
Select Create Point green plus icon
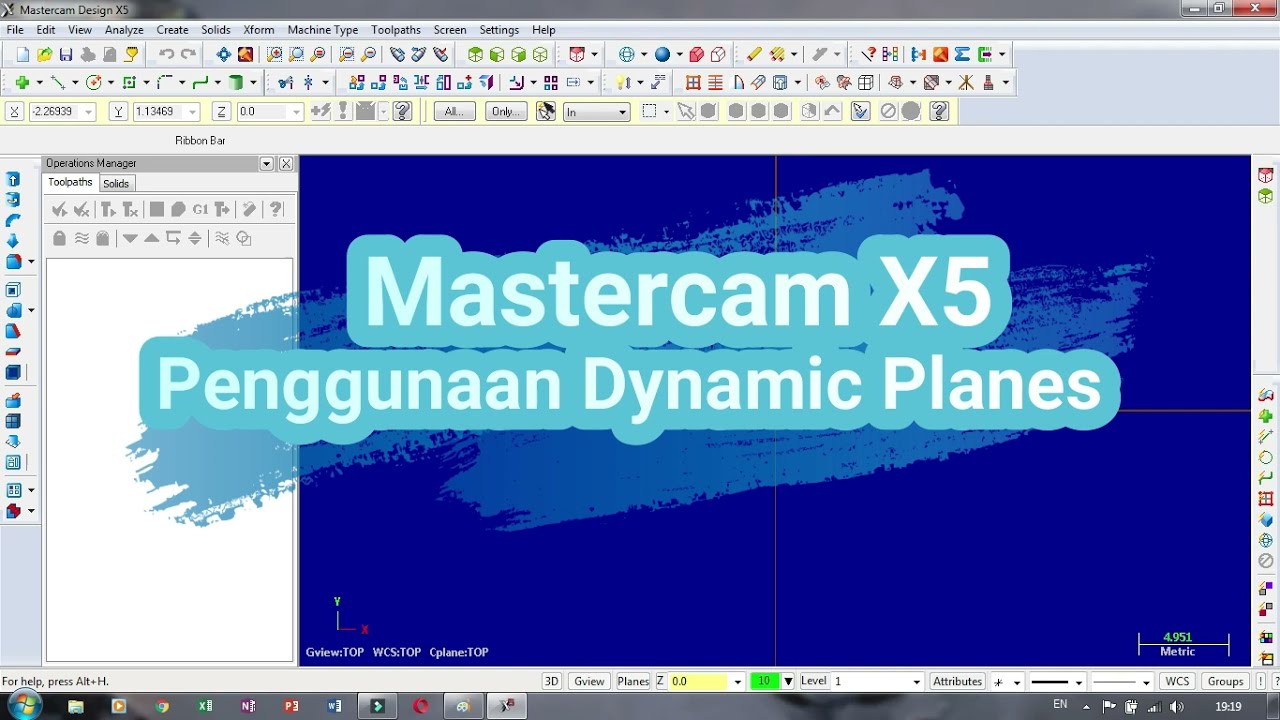(x=22, y=82)
